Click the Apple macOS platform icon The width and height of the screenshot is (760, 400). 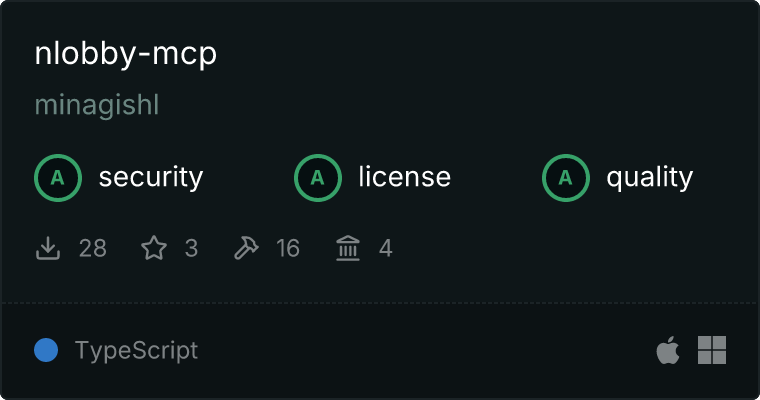click(668, 350)
